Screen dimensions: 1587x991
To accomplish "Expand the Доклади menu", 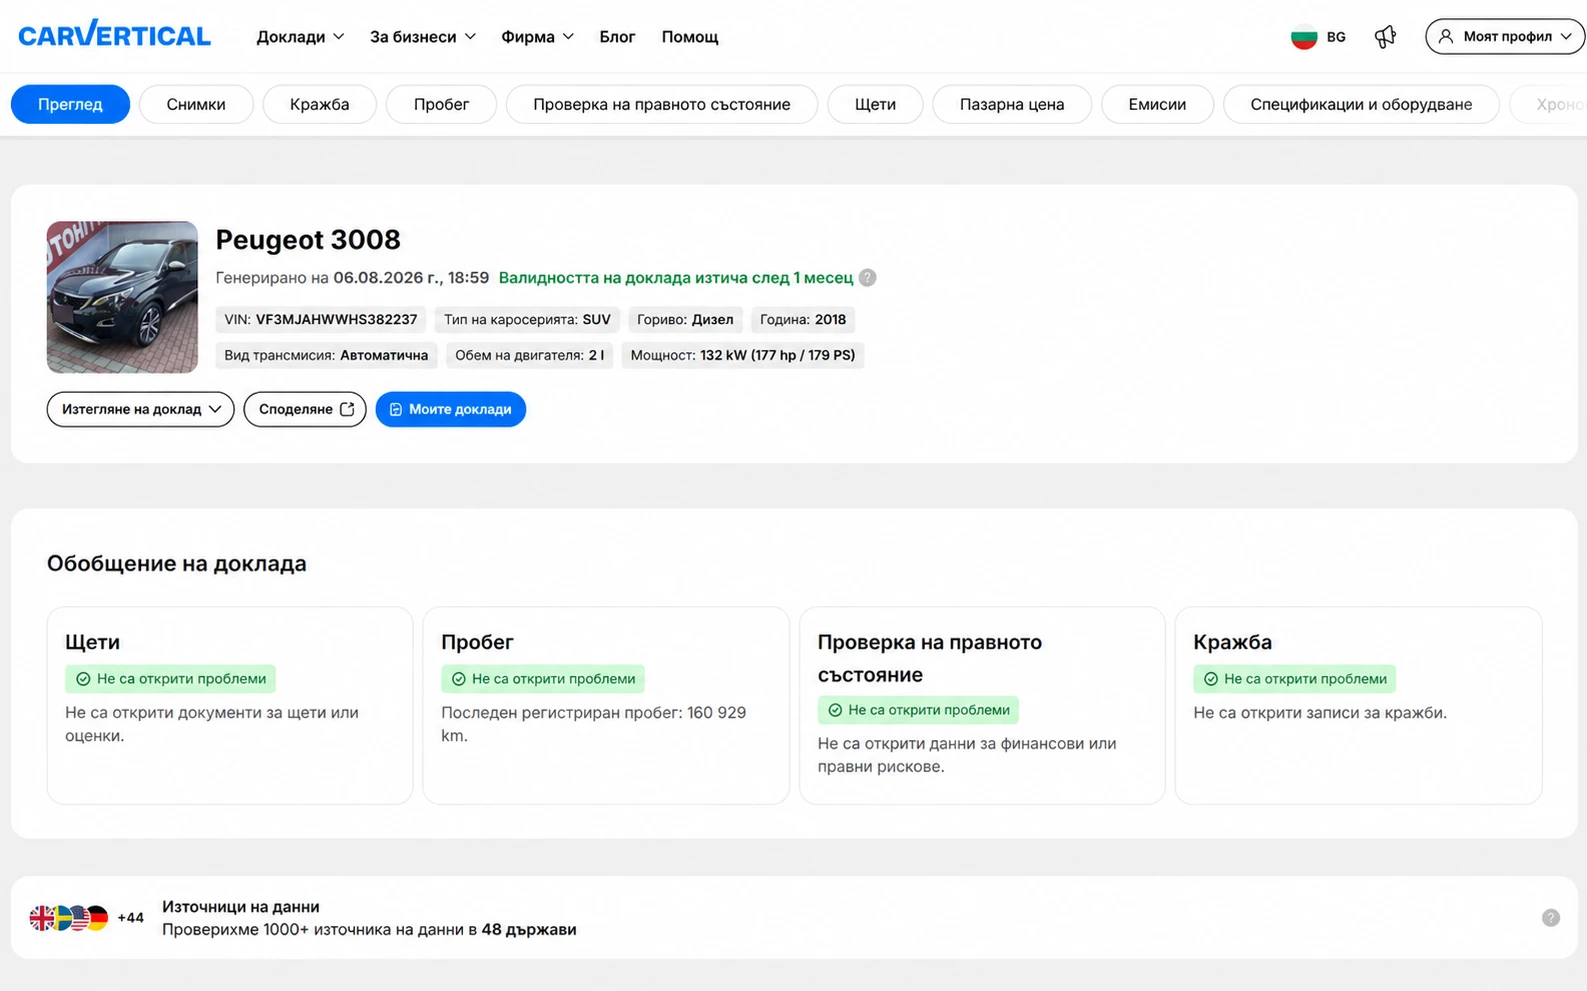I will click(x=300, y=37).
